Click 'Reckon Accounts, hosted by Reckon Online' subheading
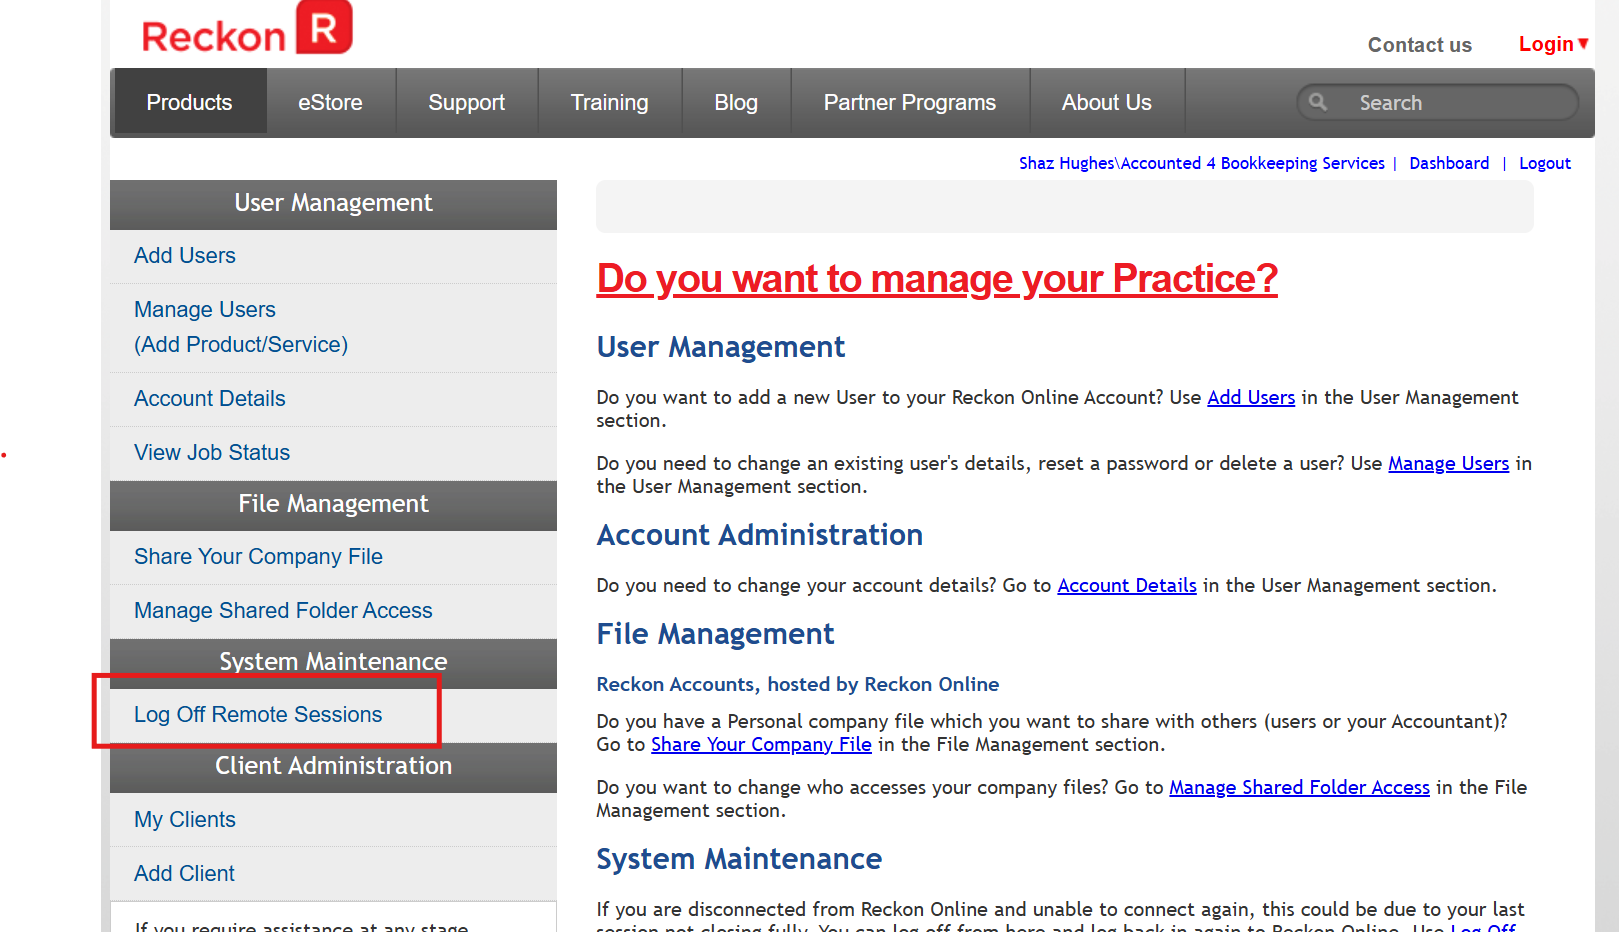 tap(797, 684)
